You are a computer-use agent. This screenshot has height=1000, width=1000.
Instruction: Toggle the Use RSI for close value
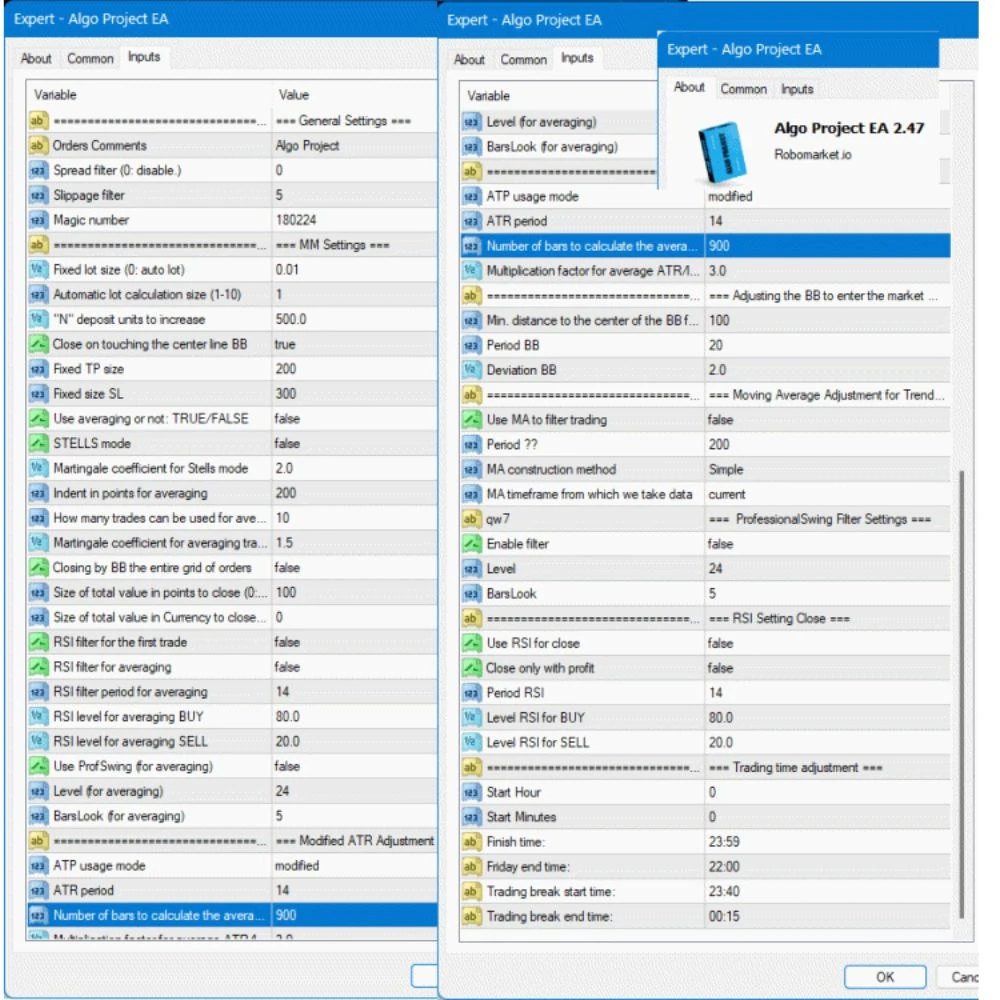click(x=827, y=643)
